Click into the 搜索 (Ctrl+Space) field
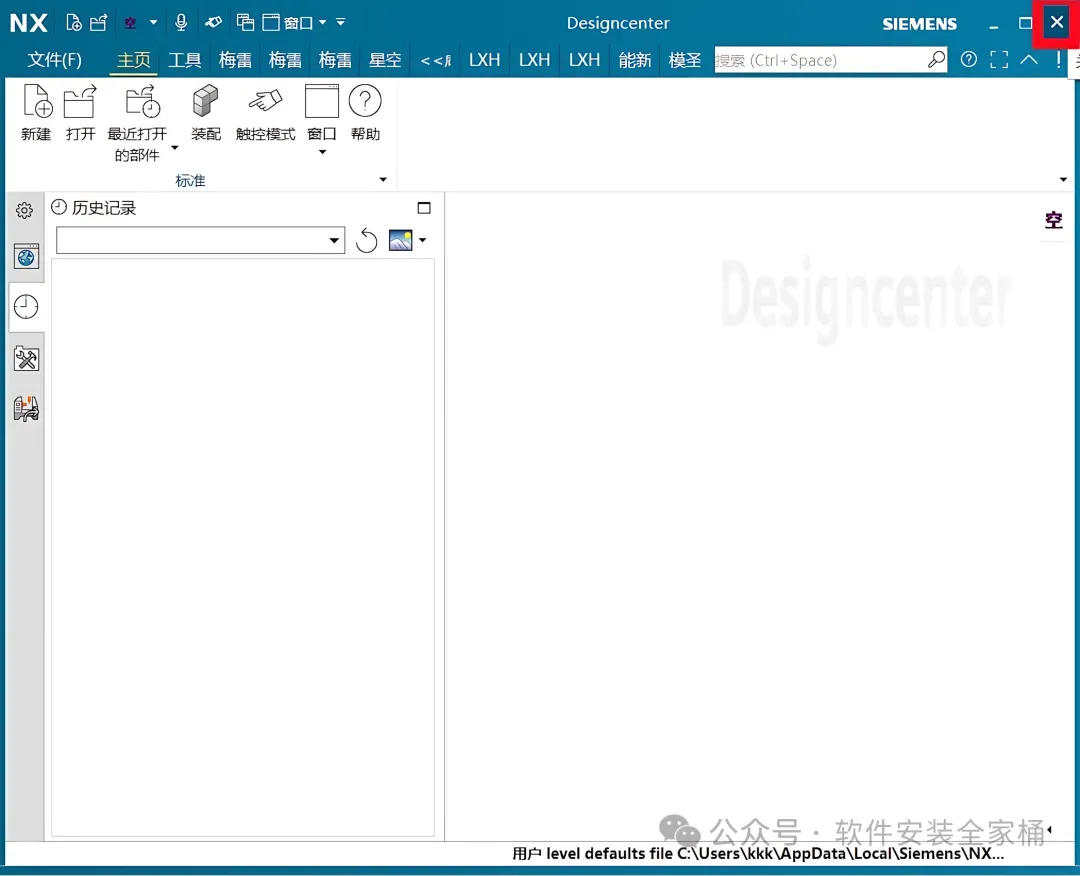 pyautogui.click(x=820, y=60)
